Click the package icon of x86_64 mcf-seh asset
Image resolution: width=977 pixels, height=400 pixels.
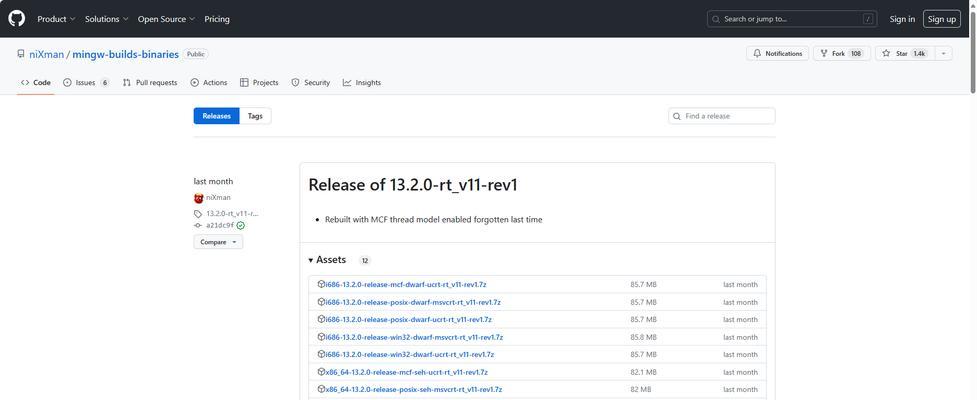point(321,371)
